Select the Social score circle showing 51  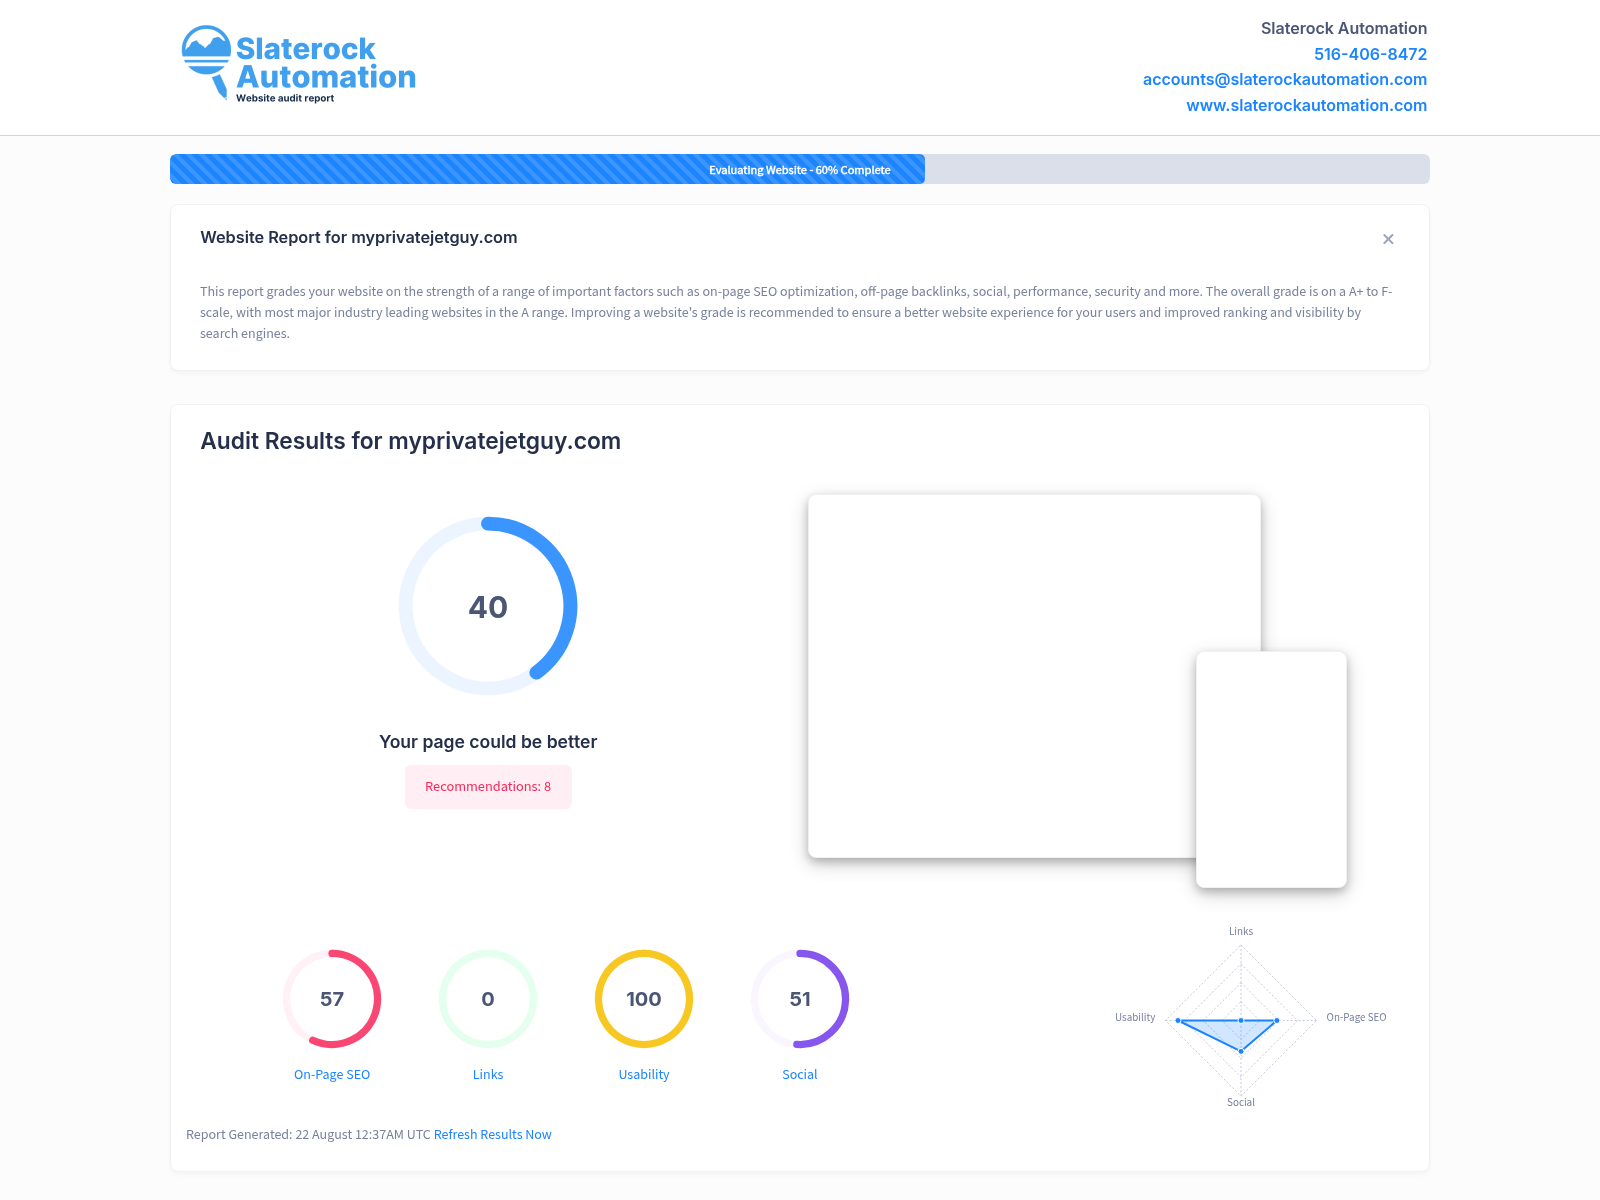[800, 999]
